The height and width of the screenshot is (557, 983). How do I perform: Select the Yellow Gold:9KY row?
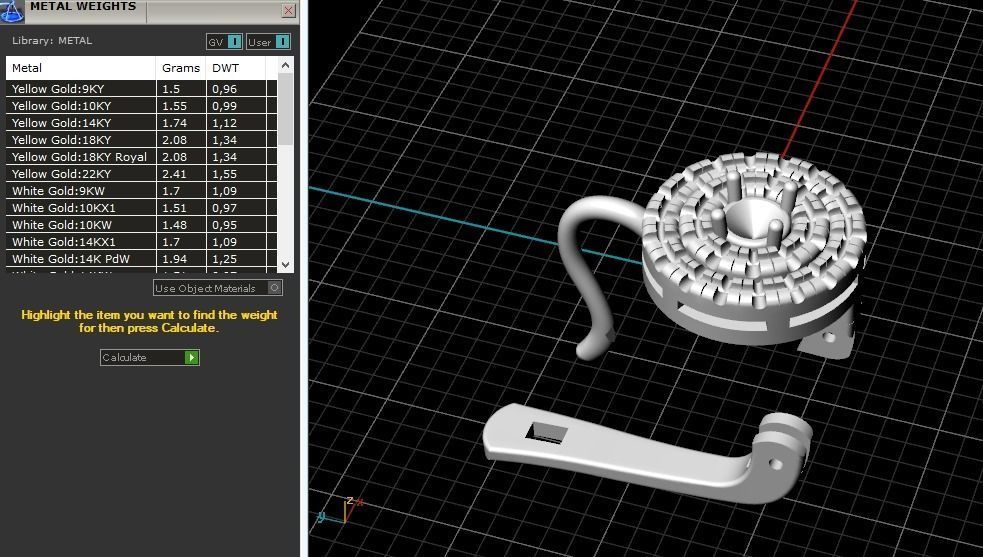(141, 89)
